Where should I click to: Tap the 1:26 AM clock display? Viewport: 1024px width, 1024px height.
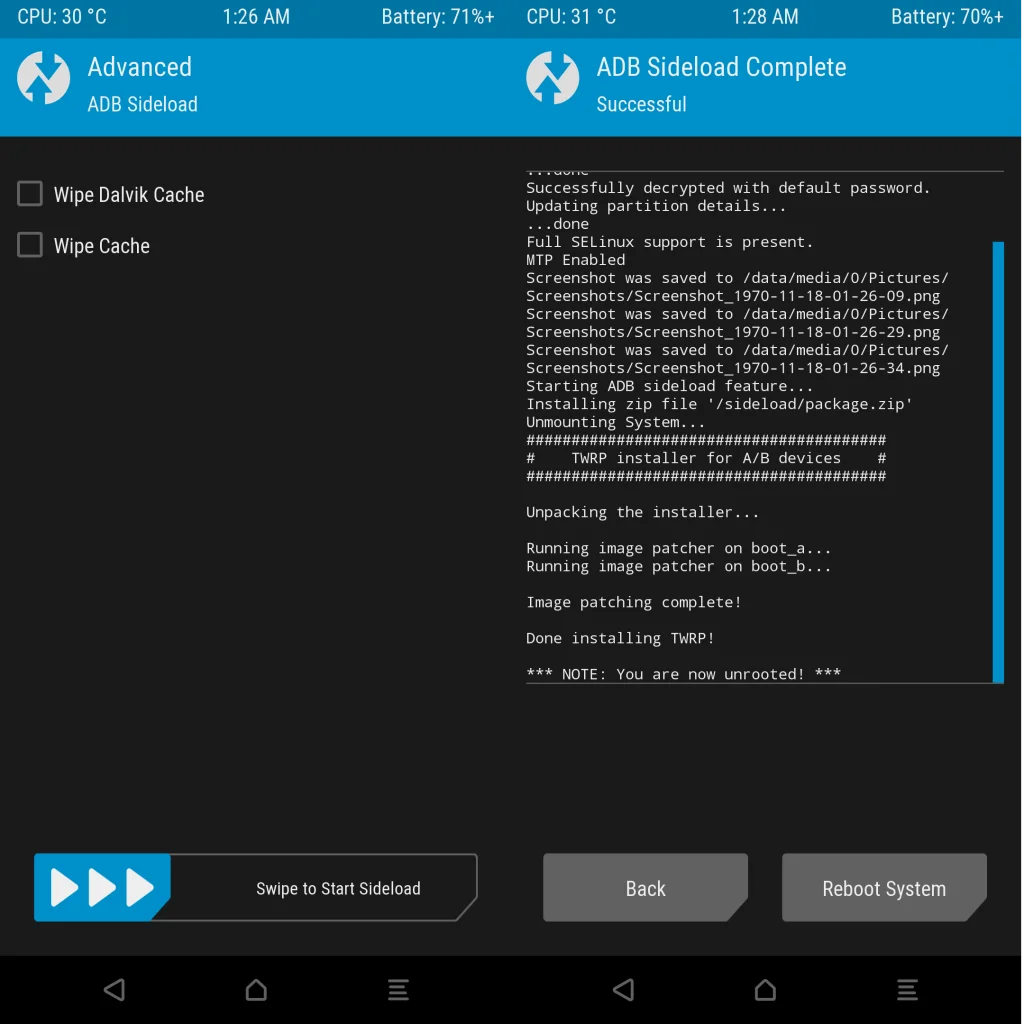[256, 16]
